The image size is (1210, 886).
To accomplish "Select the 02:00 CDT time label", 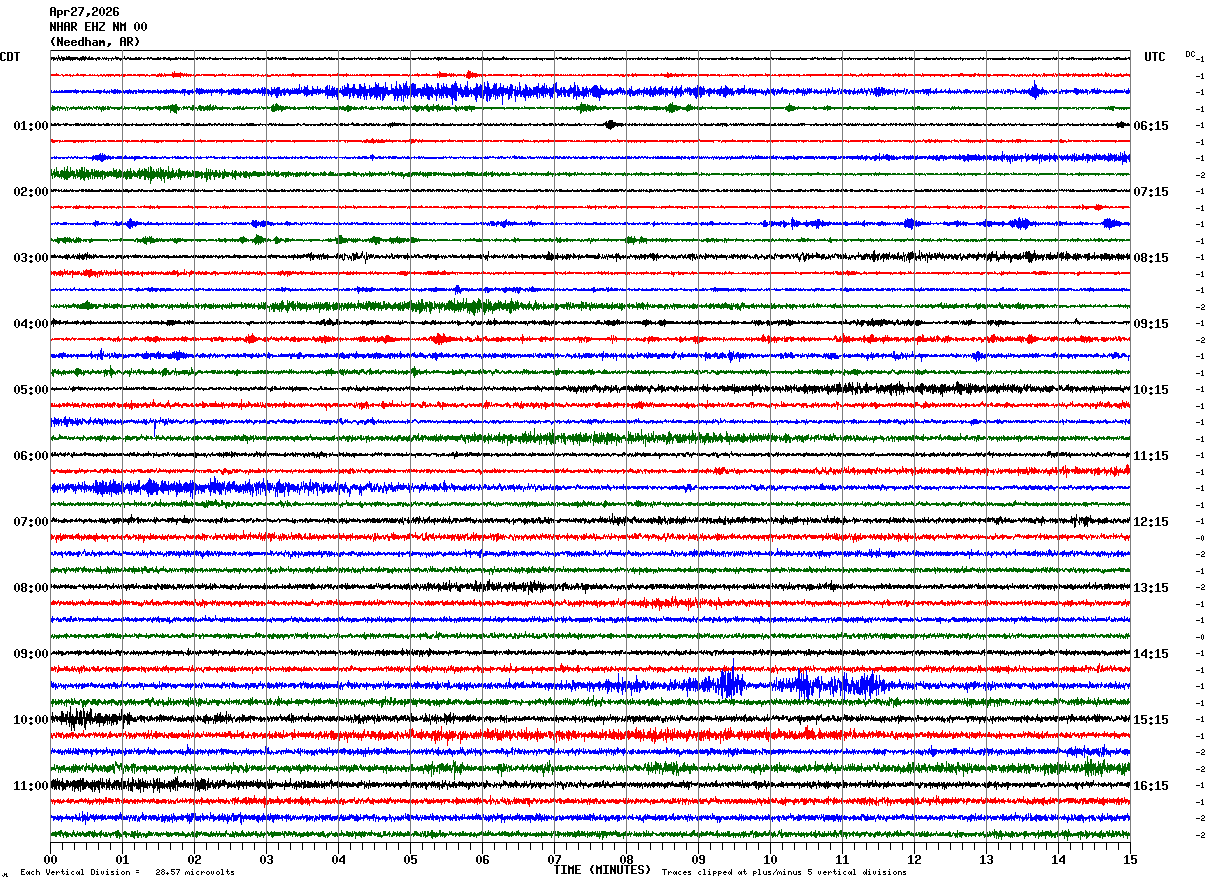I will (x=31, y=192).
